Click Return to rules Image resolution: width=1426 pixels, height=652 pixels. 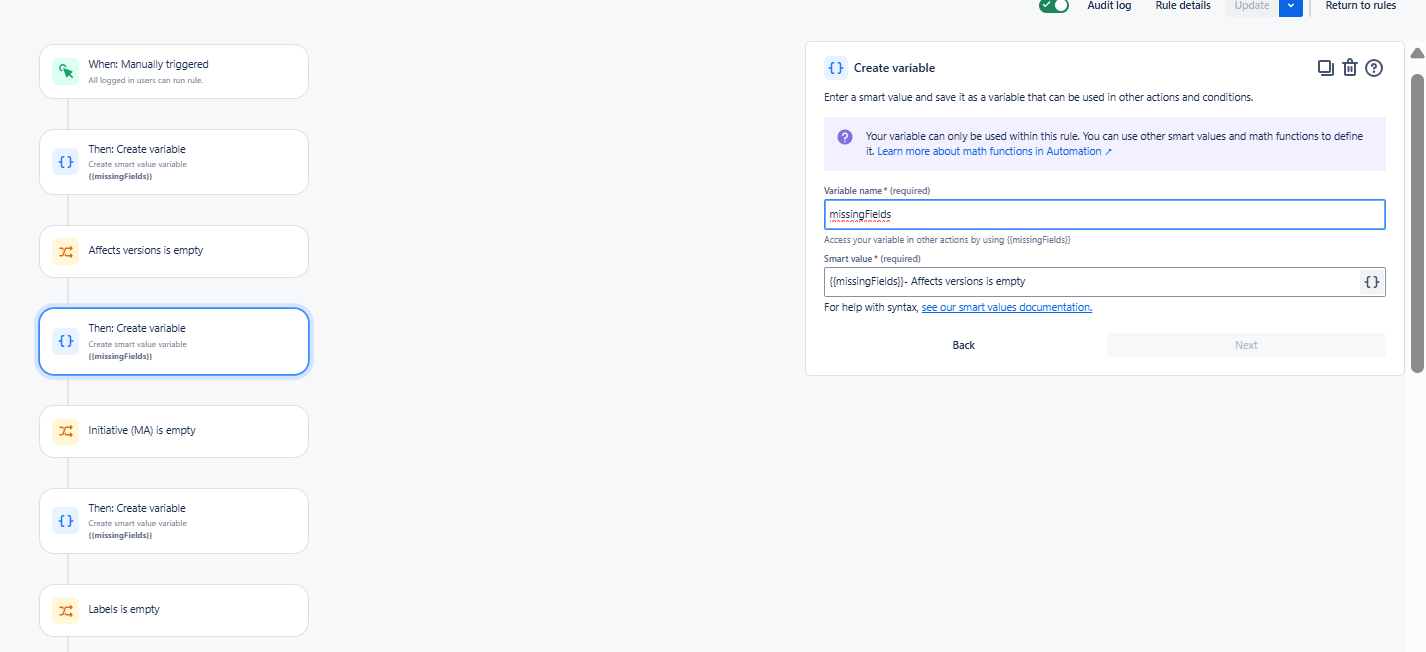(x=1360, y=6)
